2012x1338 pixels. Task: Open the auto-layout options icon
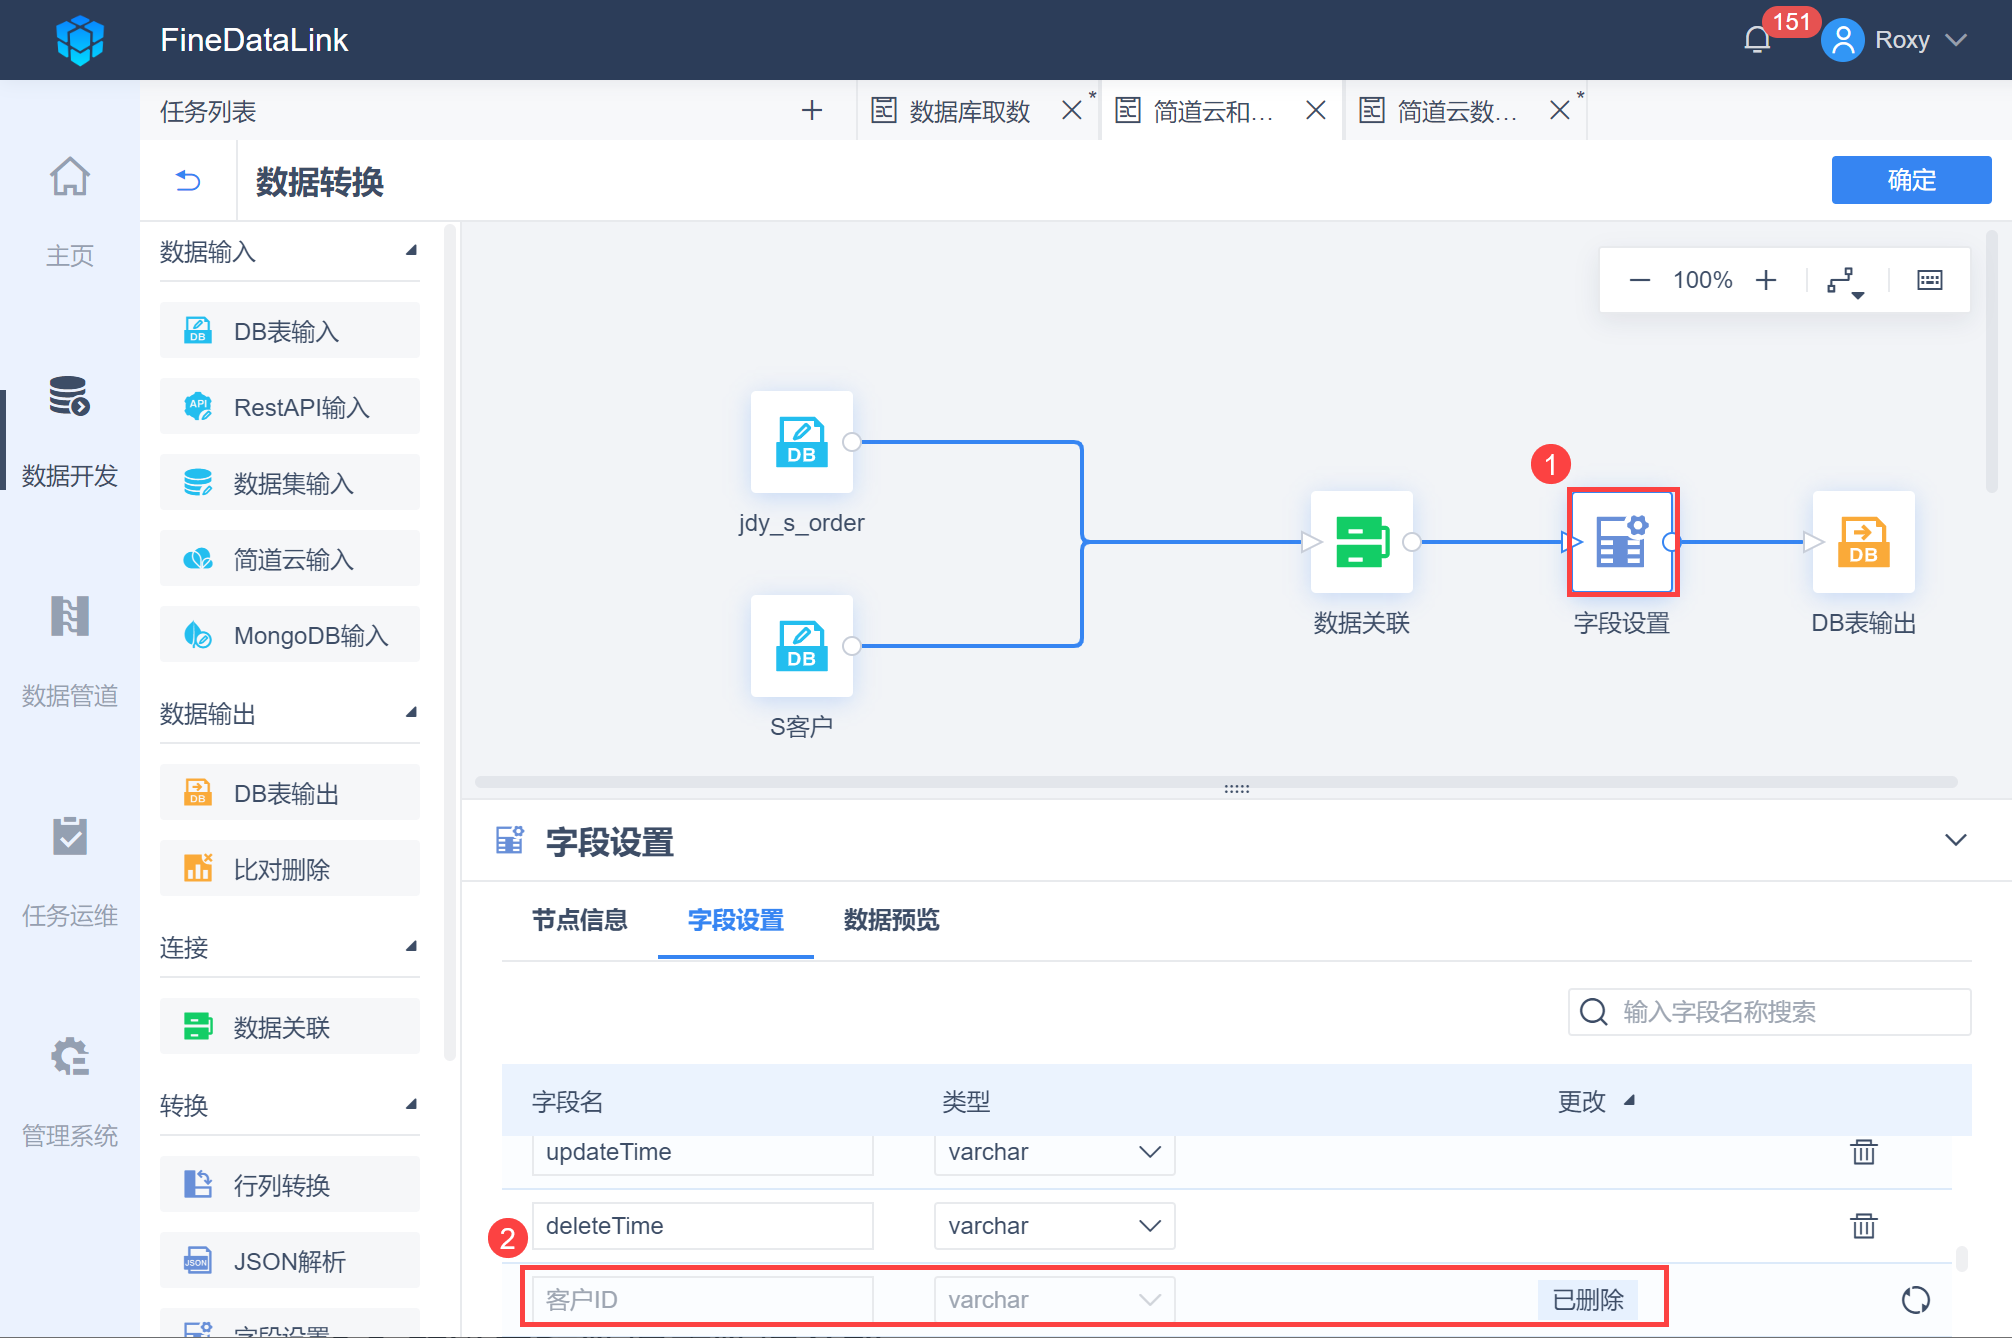[x=1845, y=281]
